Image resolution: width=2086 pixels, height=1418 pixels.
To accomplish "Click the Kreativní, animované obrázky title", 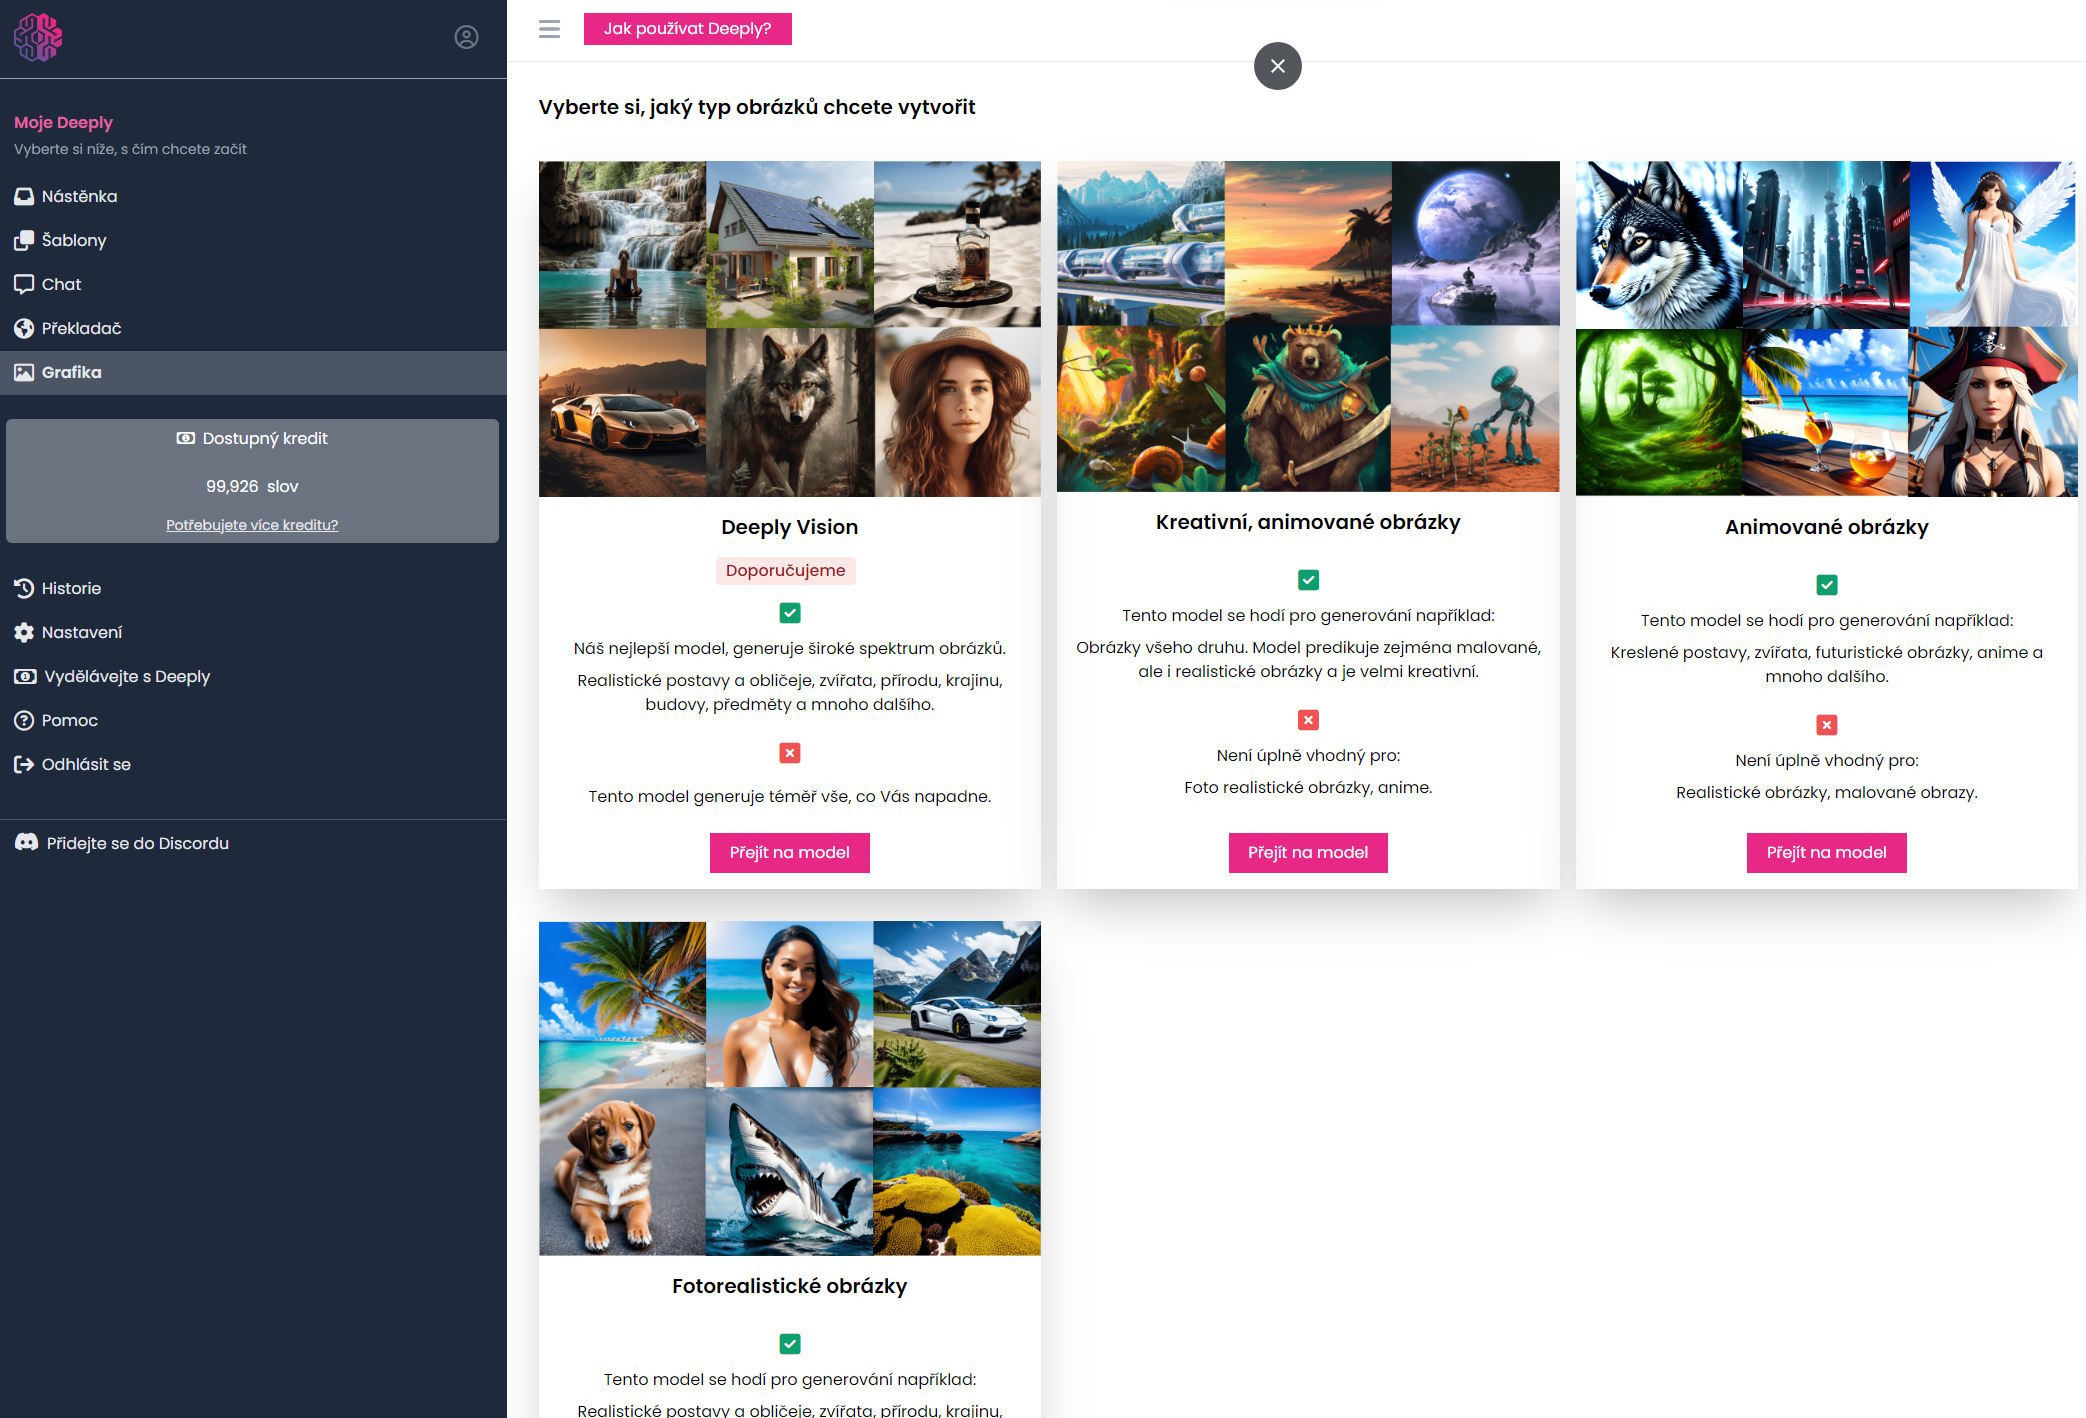I will (x=1308, y=522).
